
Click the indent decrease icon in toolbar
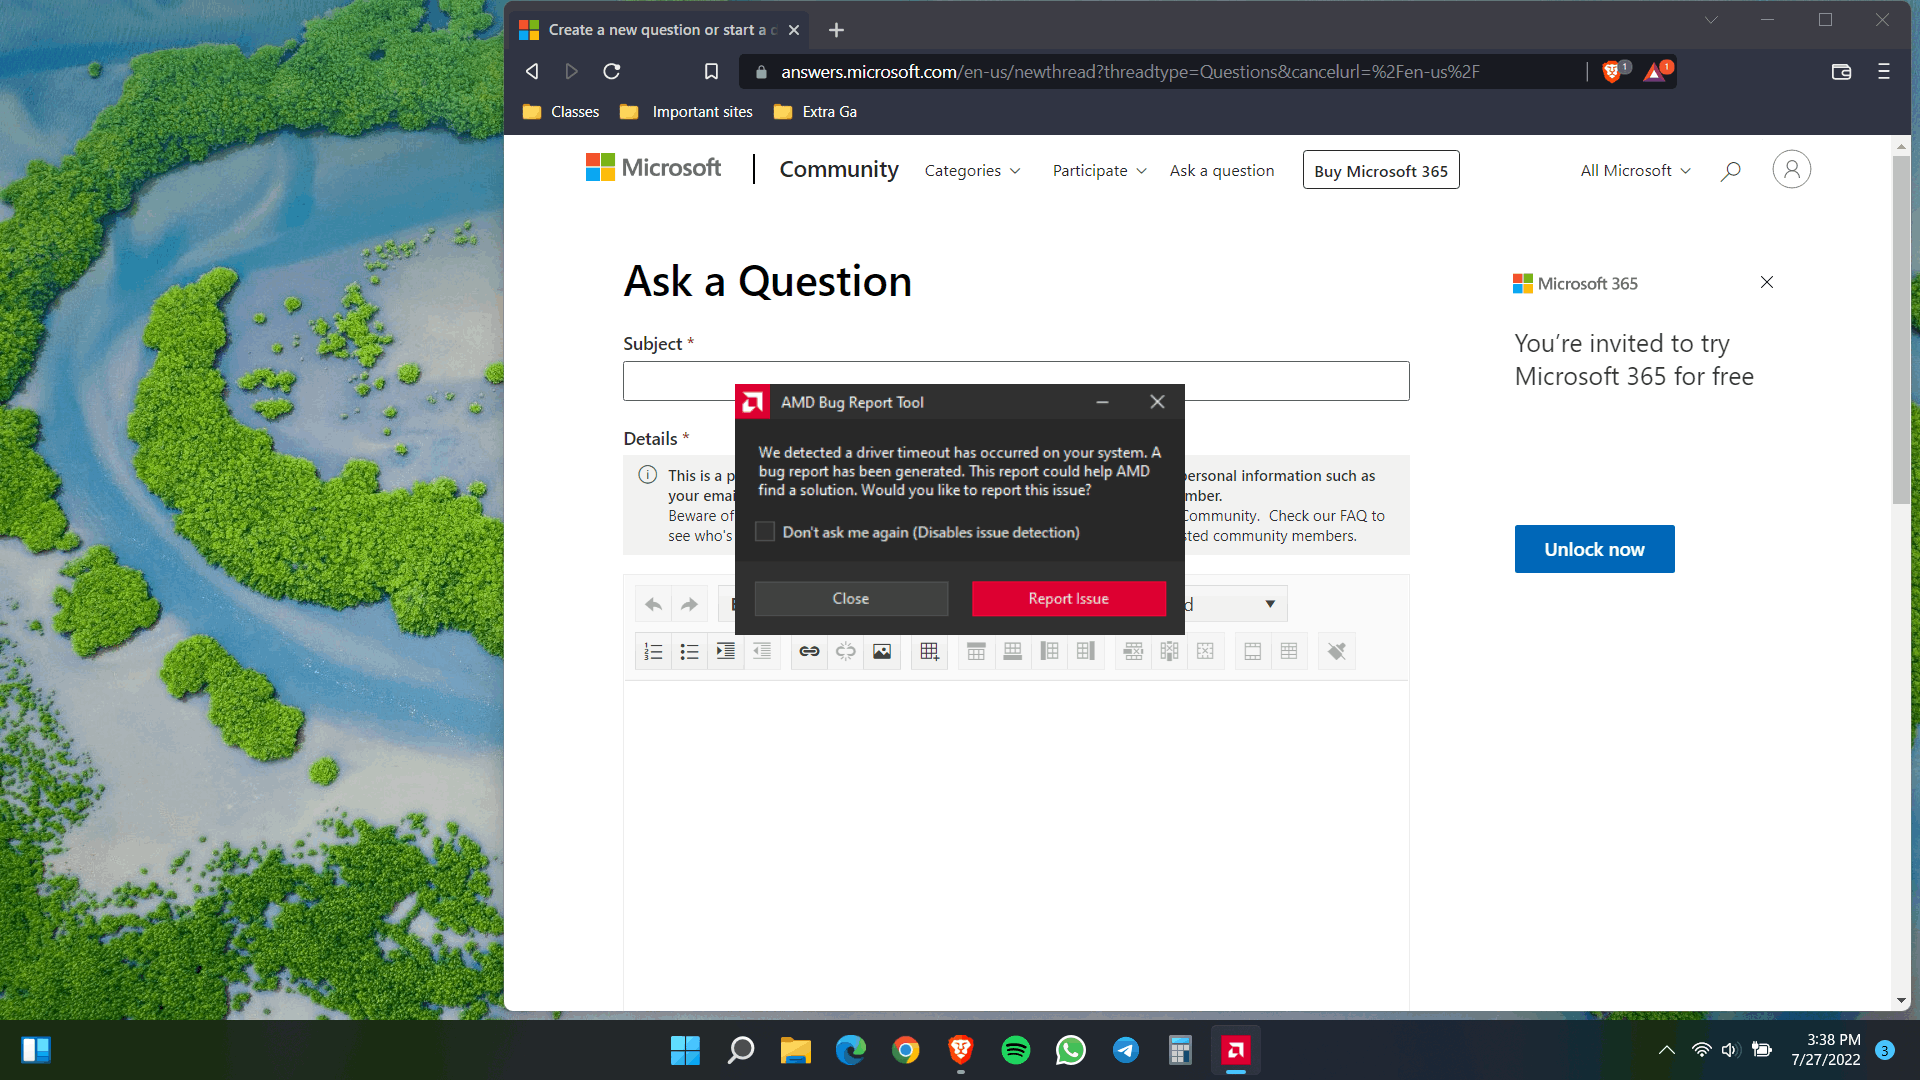click(761, 650)
